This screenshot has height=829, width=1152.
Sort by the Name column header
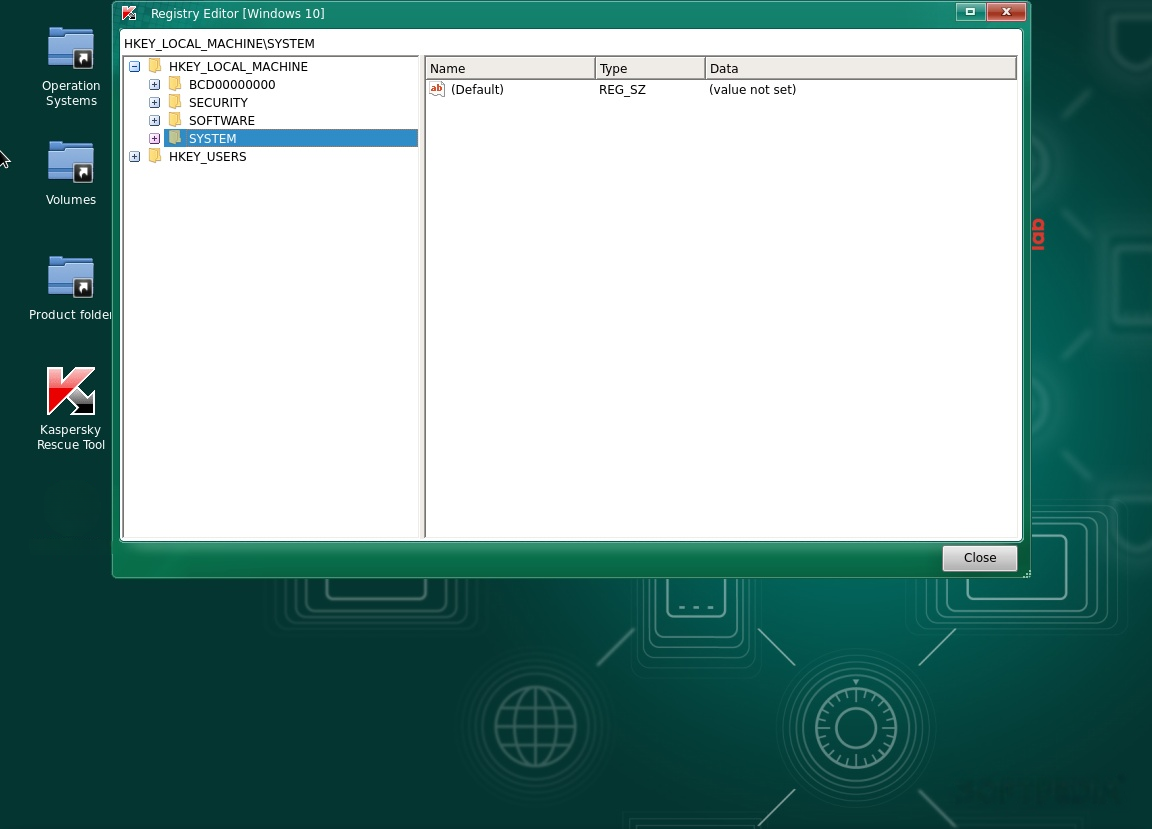click(510, 68)
